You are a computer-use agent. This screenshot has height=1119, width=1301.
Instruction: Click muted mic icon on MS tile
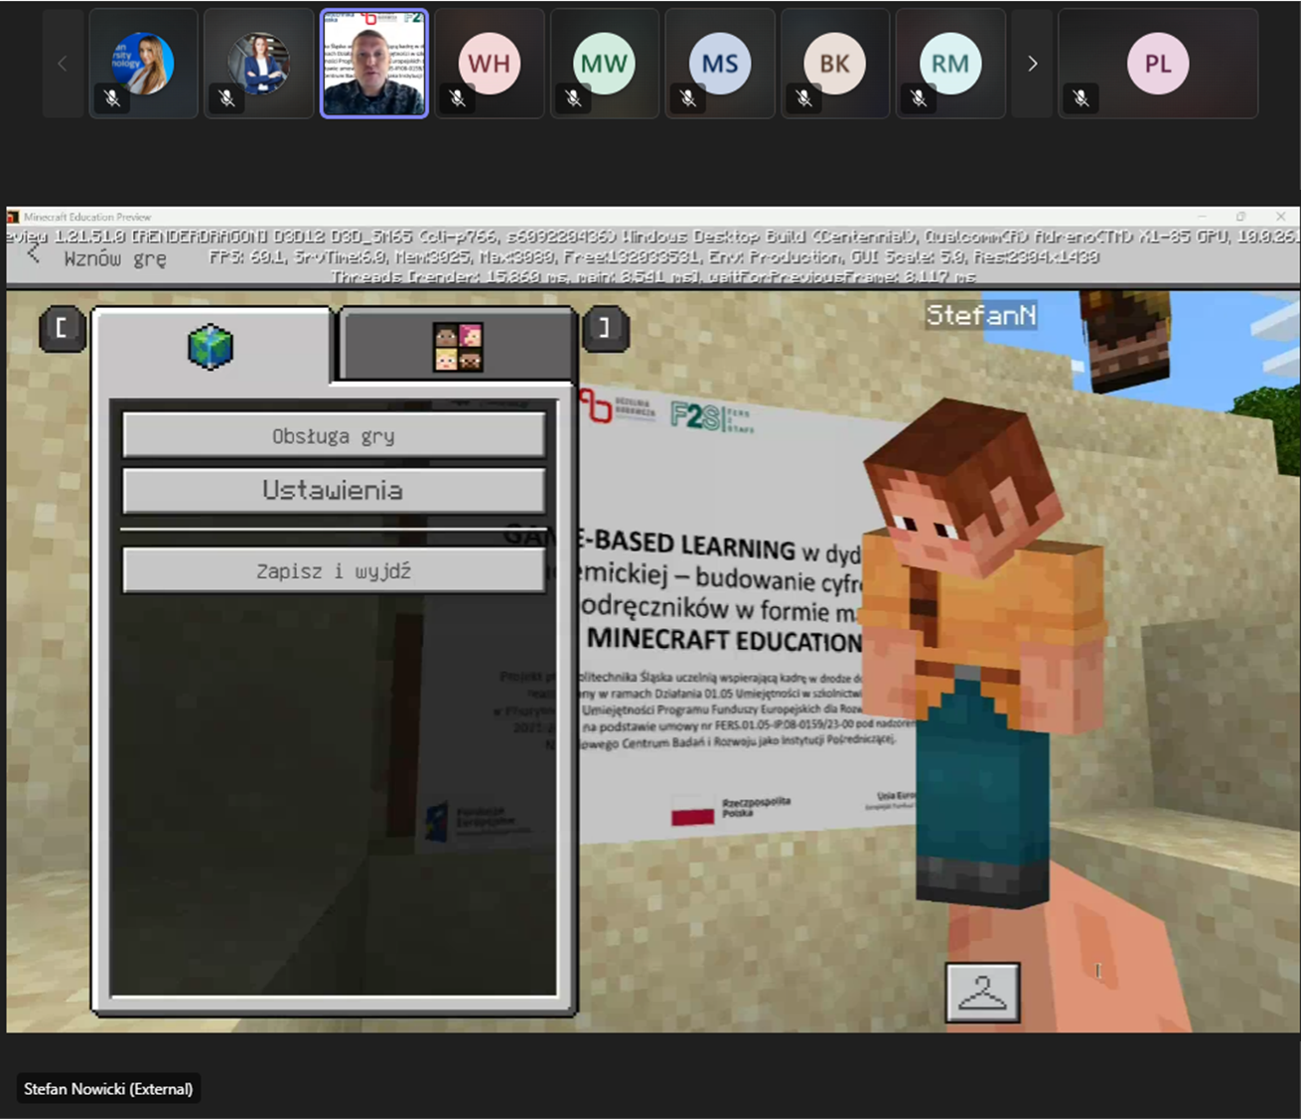688,98
